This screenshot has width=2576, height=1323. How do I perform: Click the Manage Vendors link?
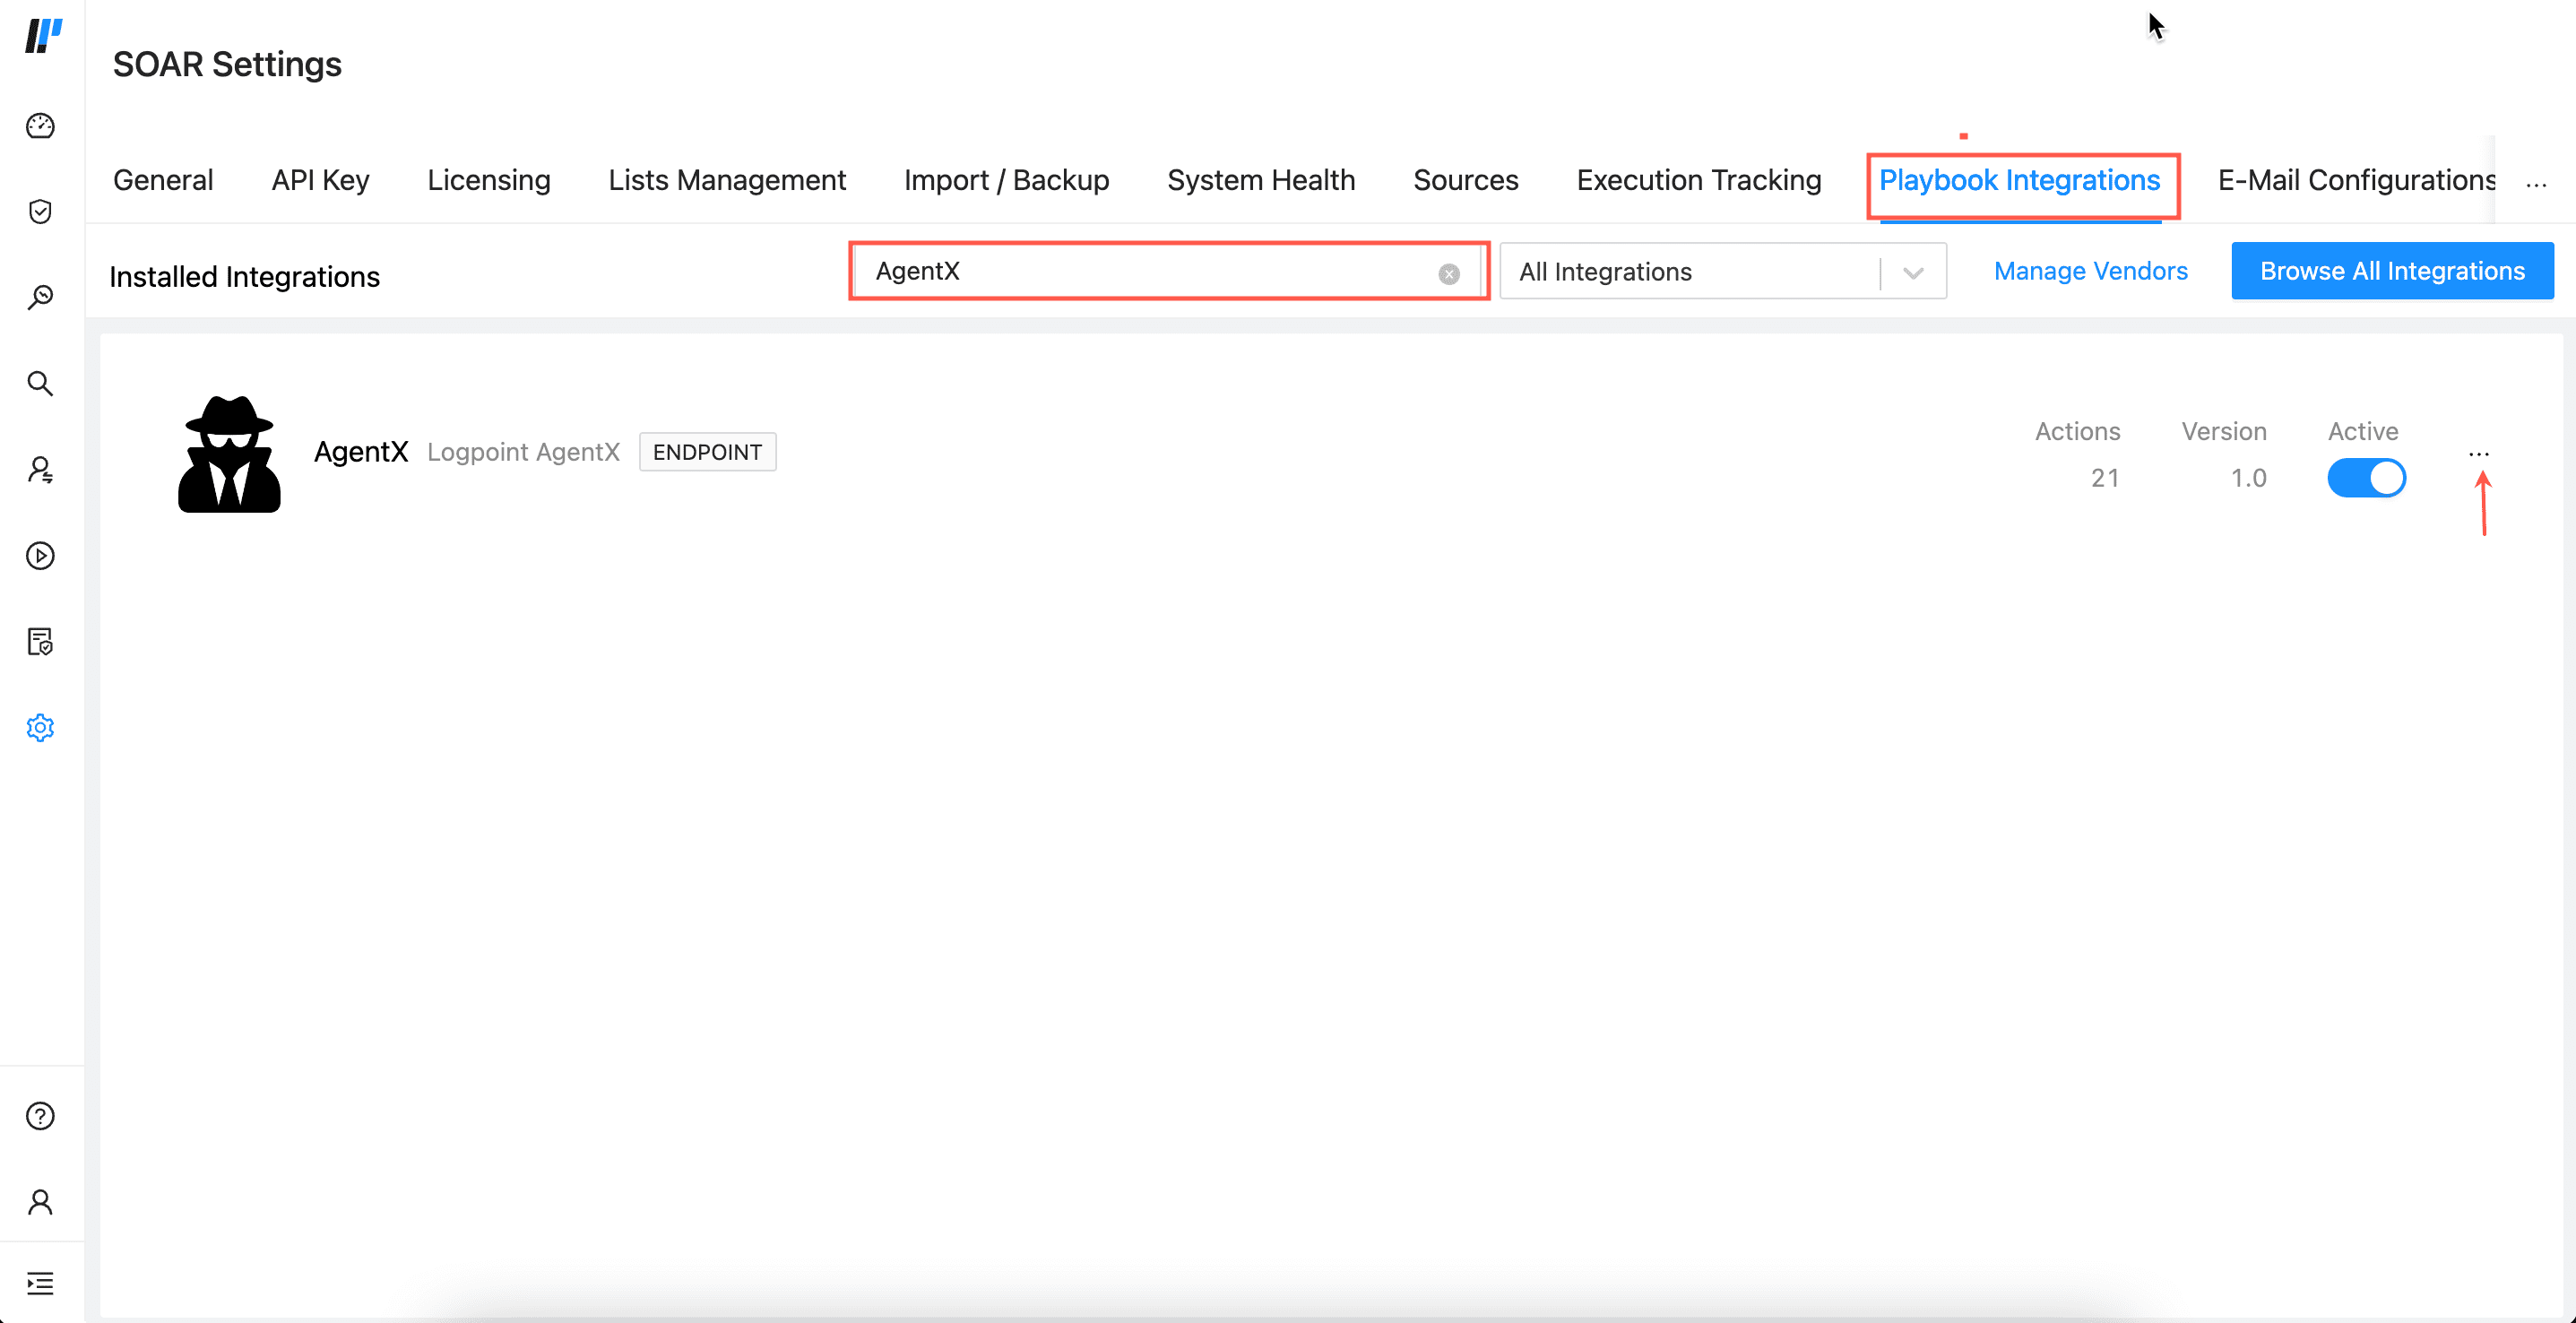click(2090, 272)
